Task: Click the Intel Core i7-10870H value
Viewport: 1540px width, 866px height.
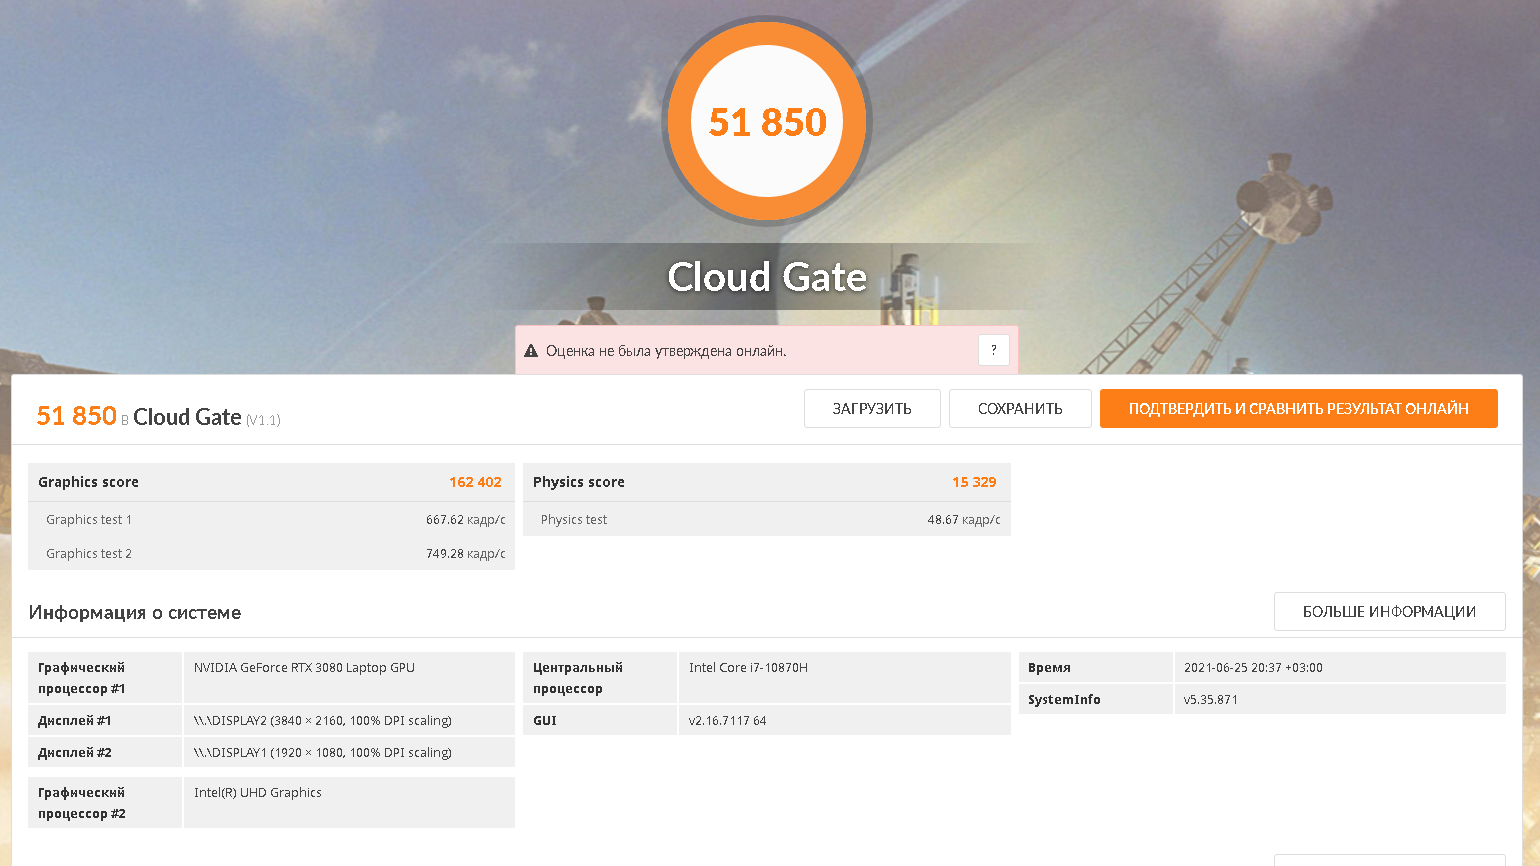Action: (748, 667)
